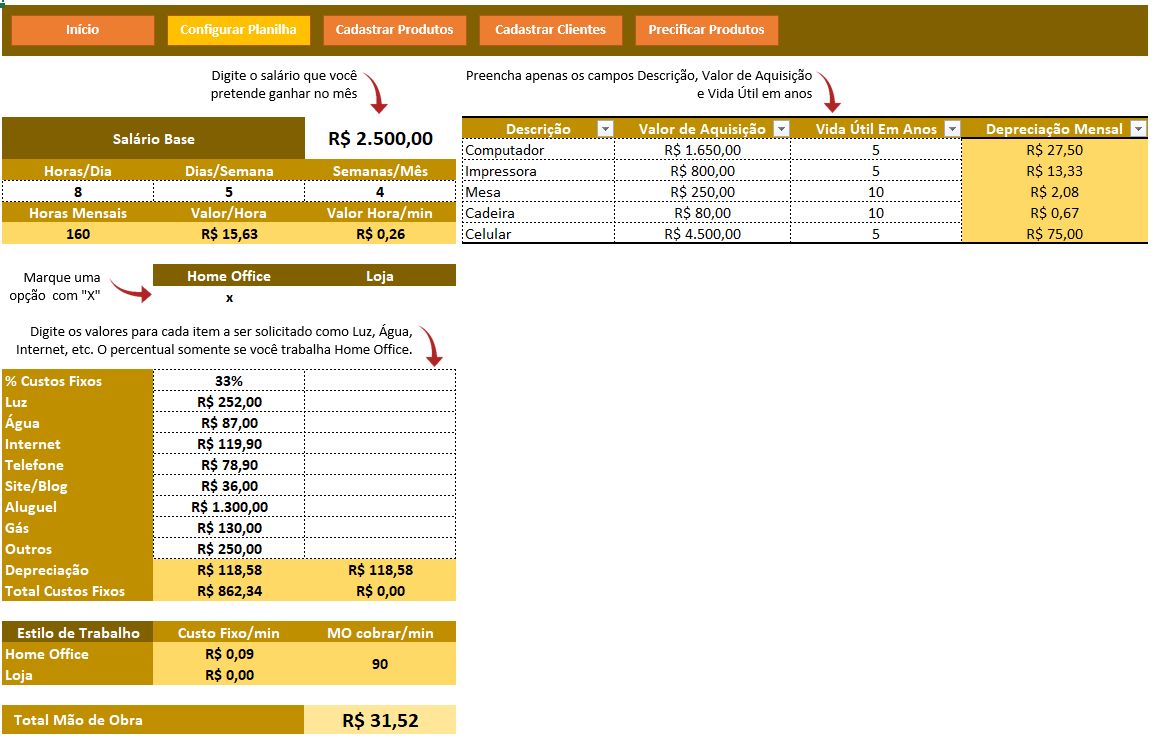The height and width of the screenshot is (741, 1154).
Task: Select the empty cell under the Loja option
Action: [380, 298]
